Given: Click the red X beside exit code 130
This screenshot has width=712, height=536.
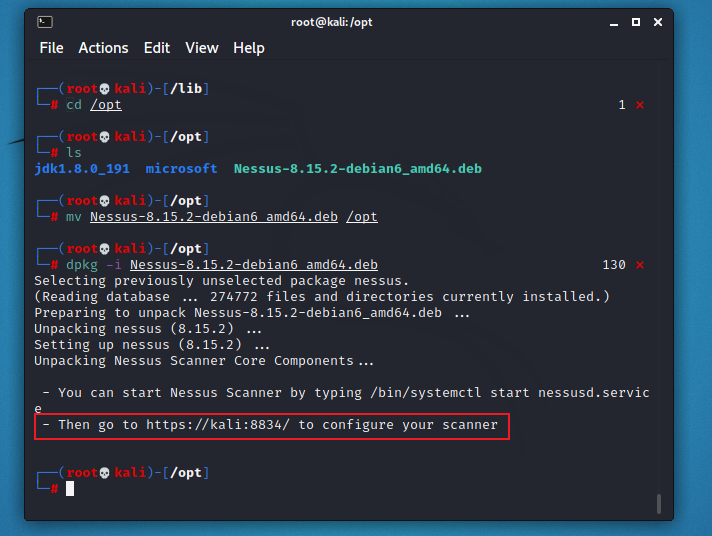Looking at the screenshot, I should pyautogui.click(x=640, y=265).
